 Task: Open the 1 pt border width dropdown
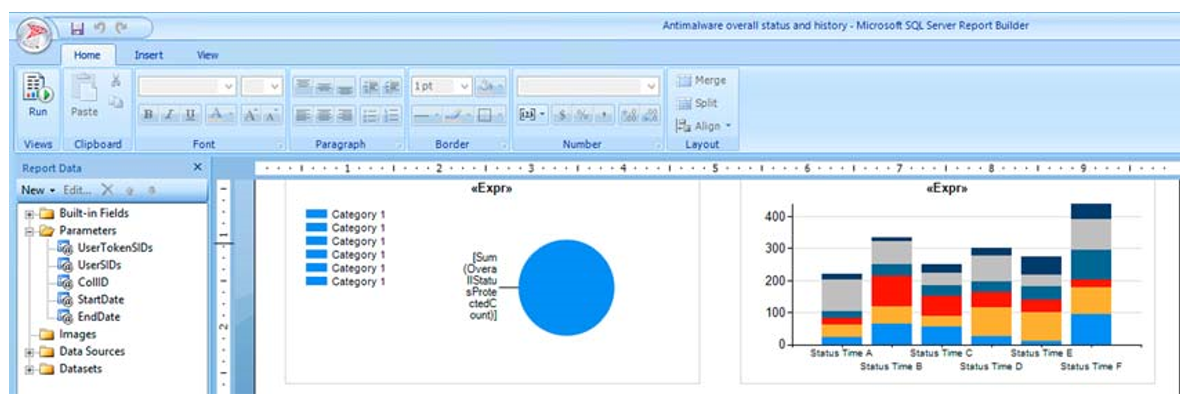pyautogui.click(x=441, y=86)
